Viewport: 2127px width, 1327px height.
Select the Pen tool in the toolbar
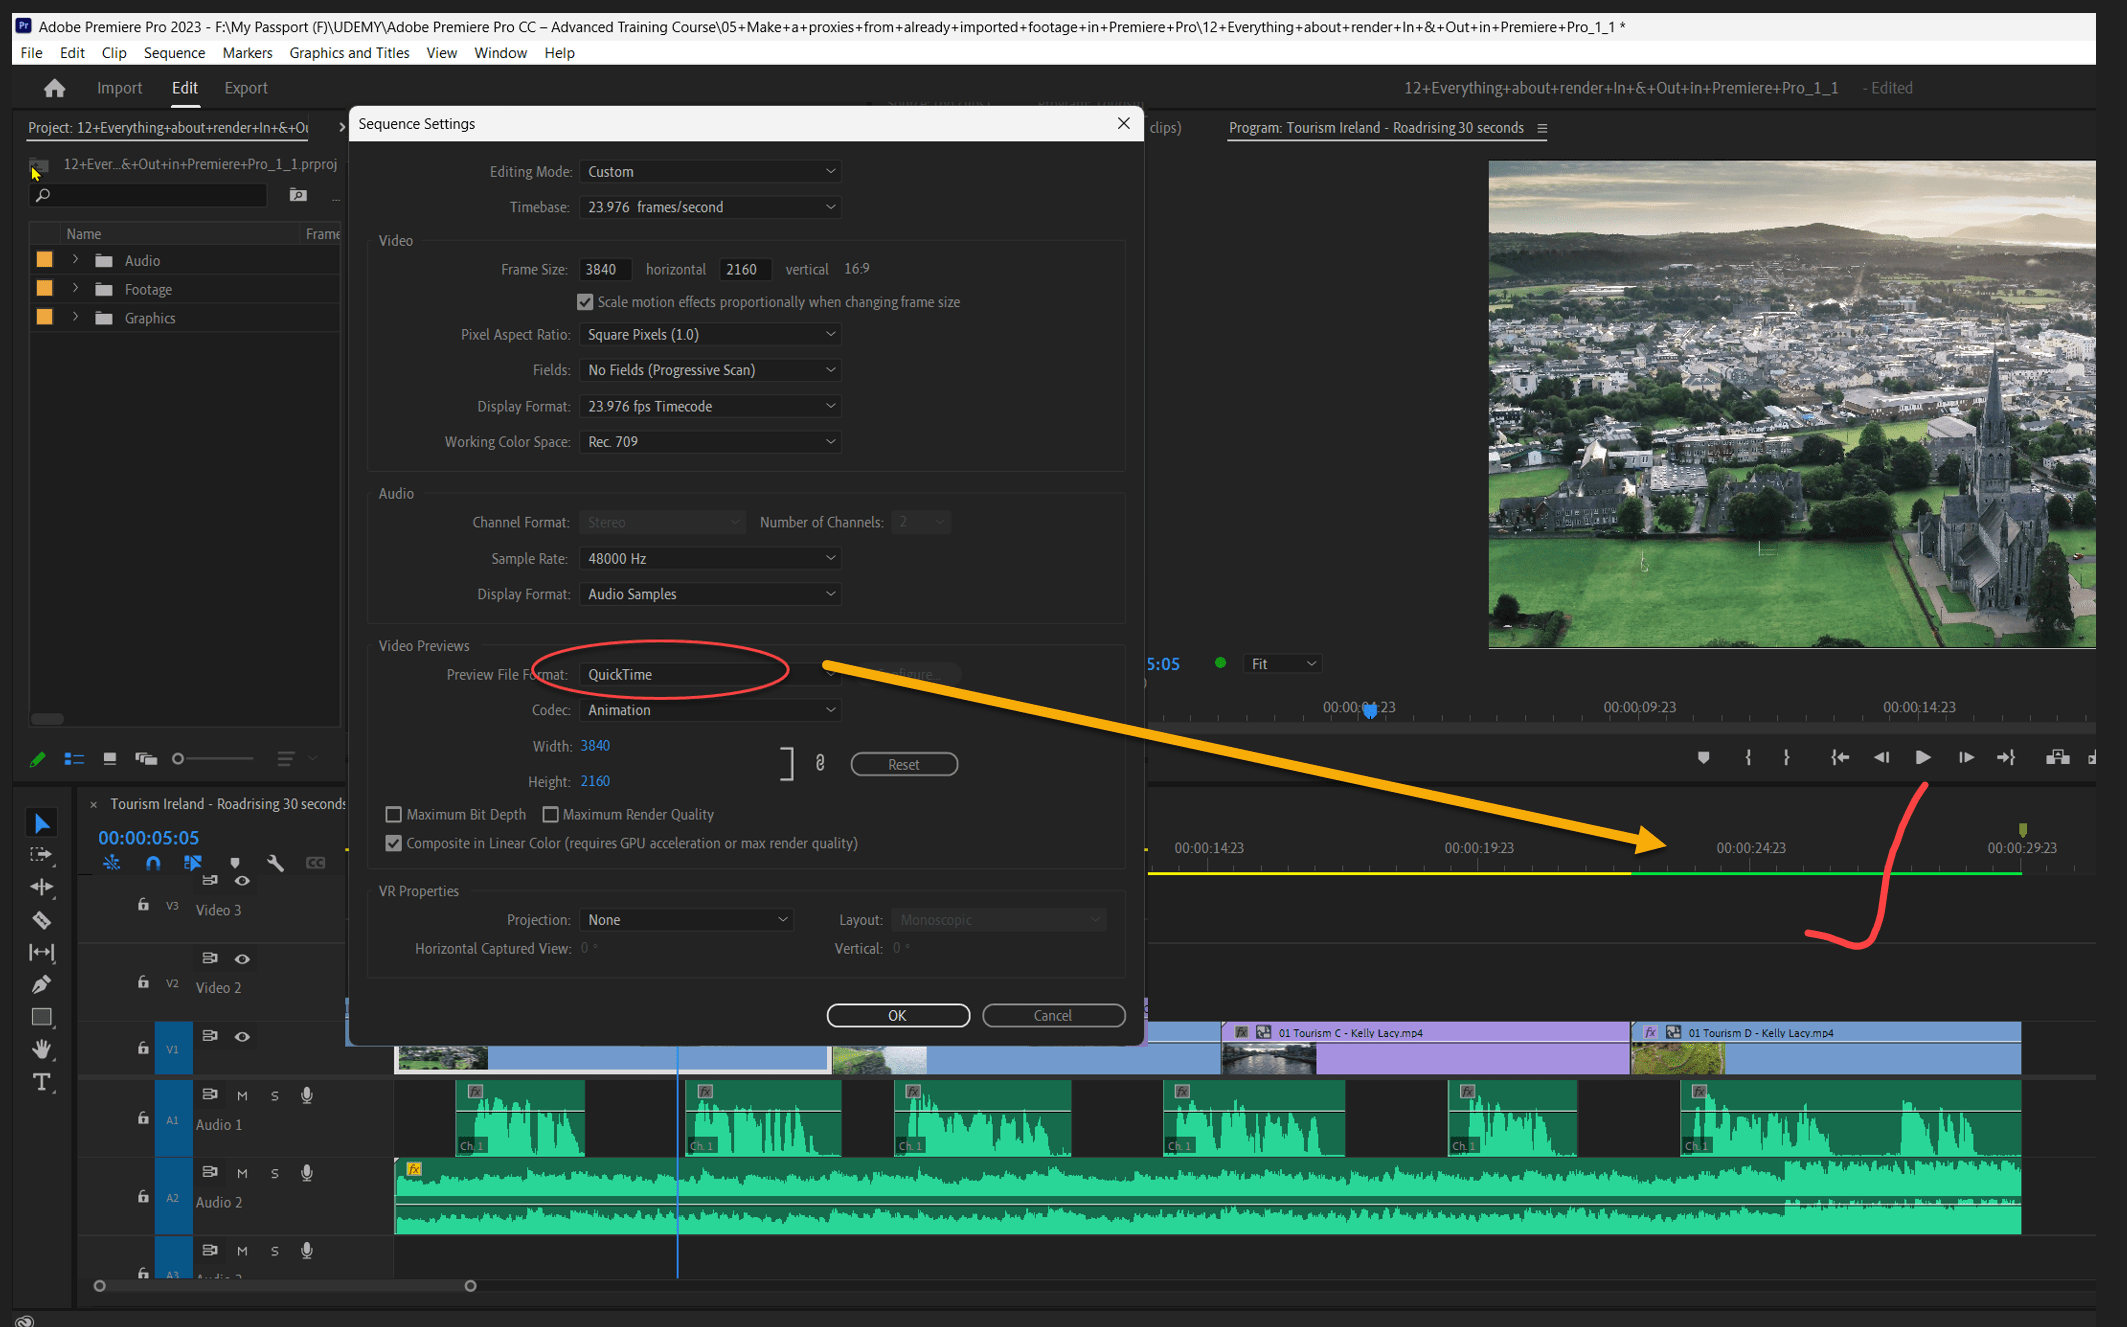(x=42, y=985)
